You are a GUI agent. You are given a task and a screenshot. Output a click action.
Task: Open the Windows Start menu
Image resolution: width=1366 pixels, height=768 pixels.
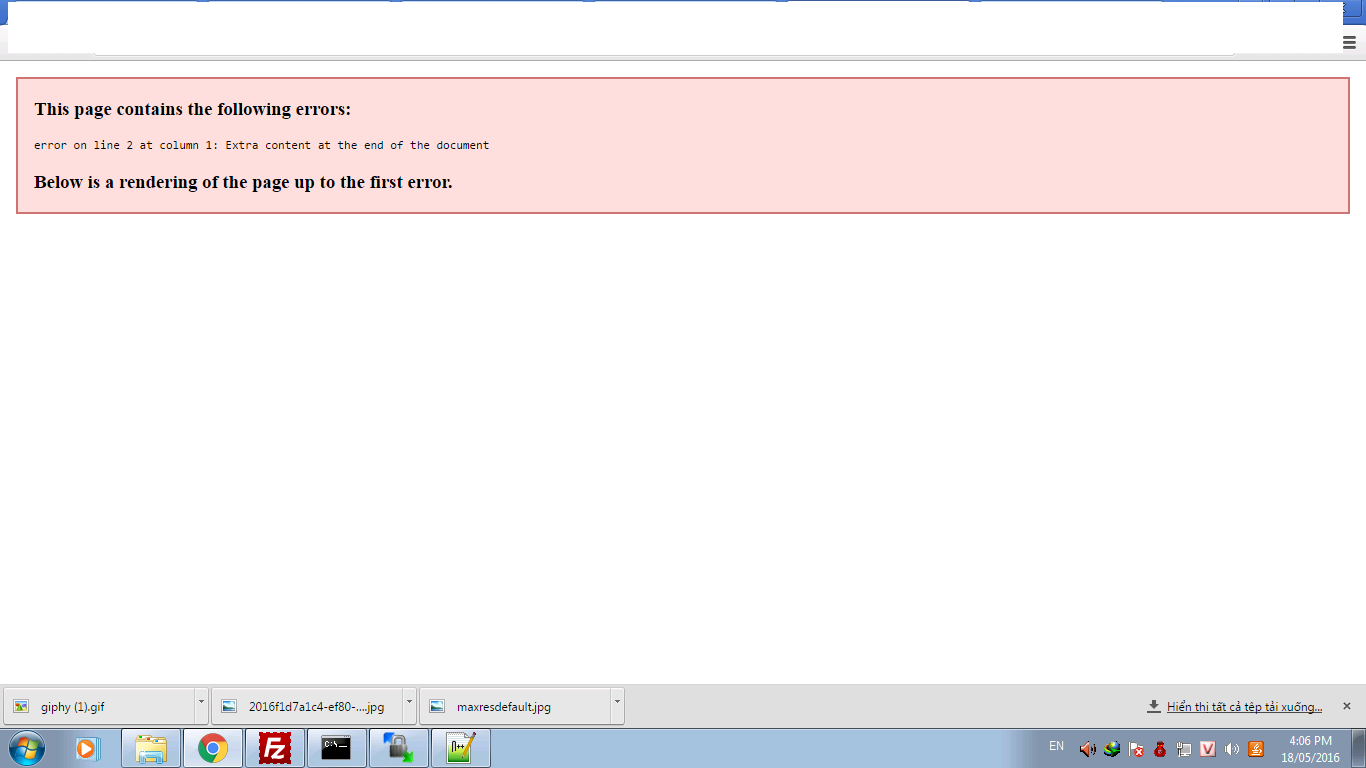pyautogui.click(x=26, y=748)
